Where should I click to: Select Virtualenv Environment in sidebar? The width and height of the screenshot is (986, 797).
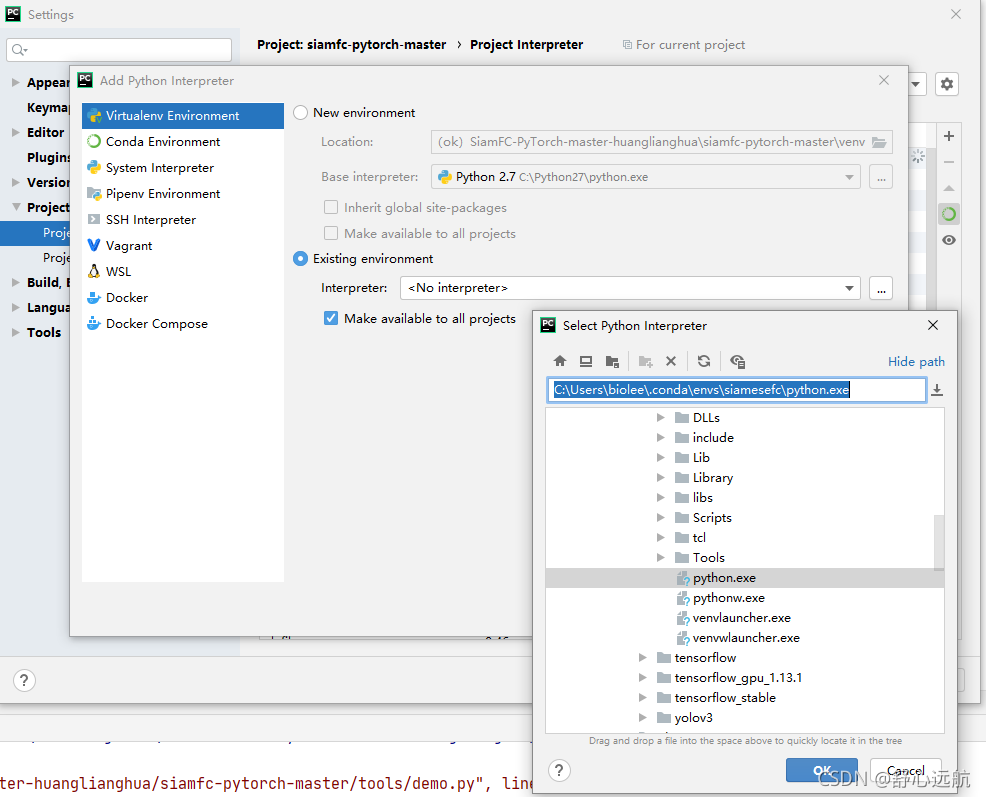pos(183,116)
